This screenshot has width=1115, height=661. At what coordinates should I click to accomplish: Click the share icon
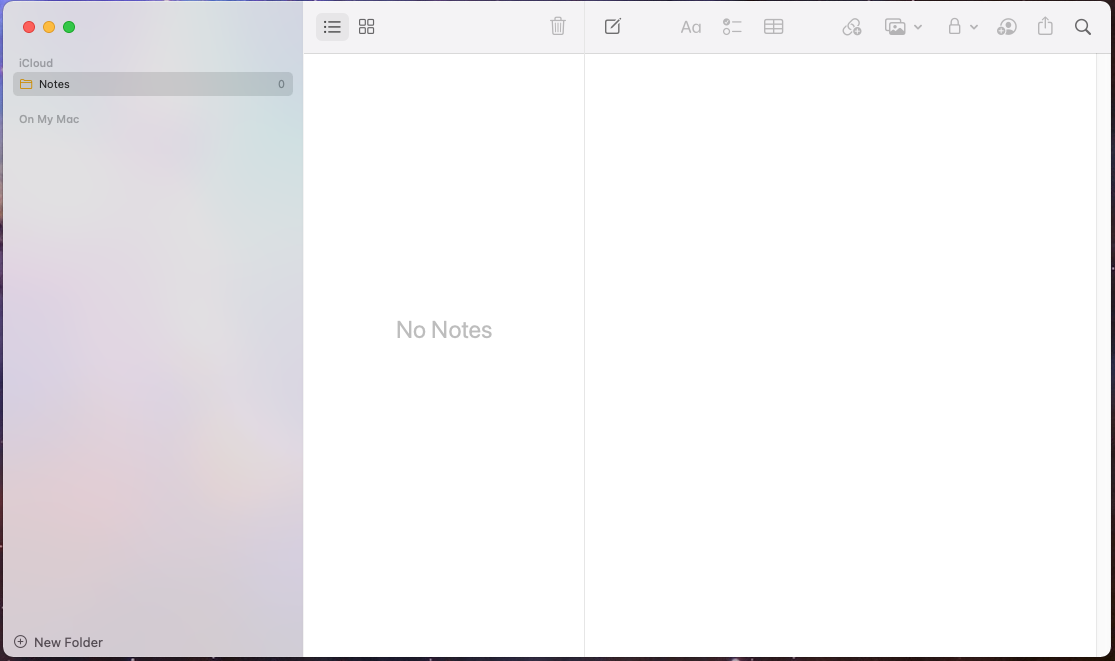click(x=1045, y=26)
